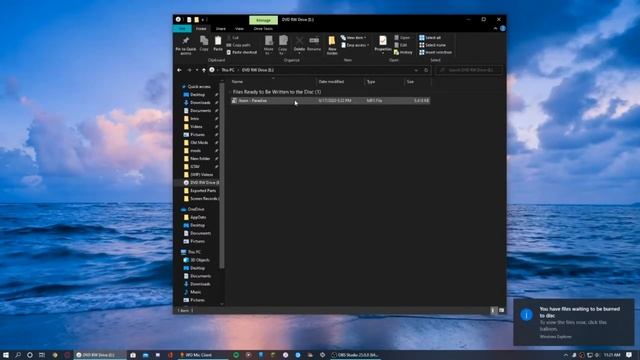The image size is (640, 360).
Task: Switch to large icons view in status bar
Action: click(x=501, y=310)
